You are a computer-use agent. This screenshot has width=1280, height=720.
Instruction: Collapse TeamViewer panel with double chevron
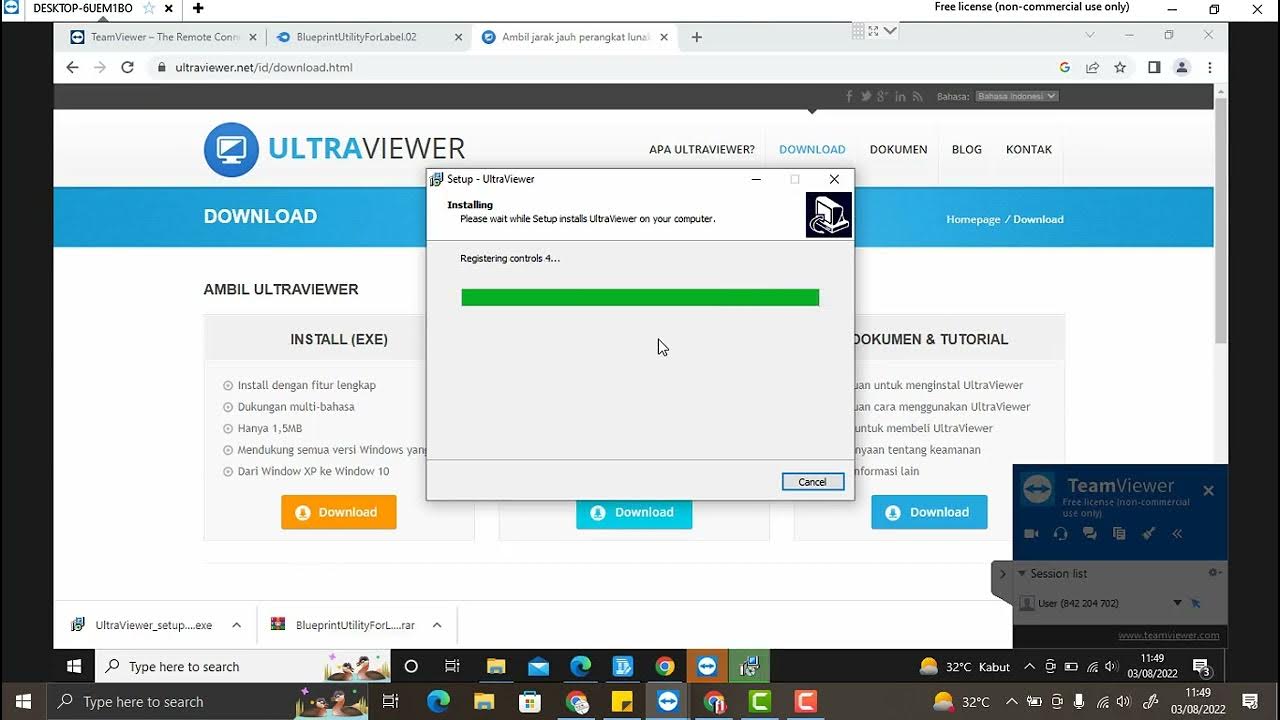coord(1177,534)
